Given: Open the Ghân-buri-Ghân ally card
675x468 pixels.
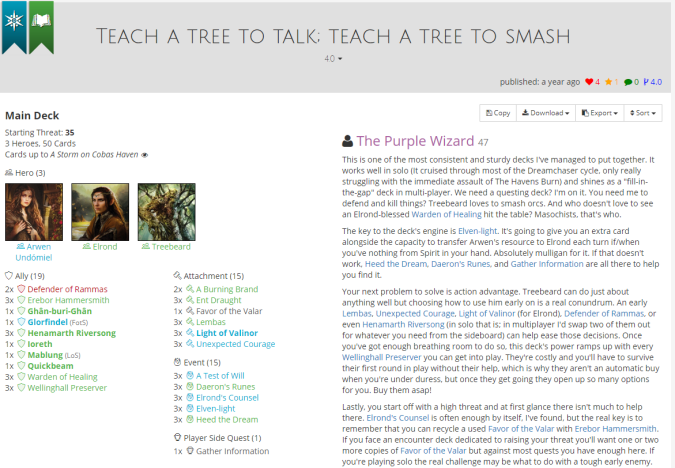Looking at the screenshot, I should click(x=59, y=311).
